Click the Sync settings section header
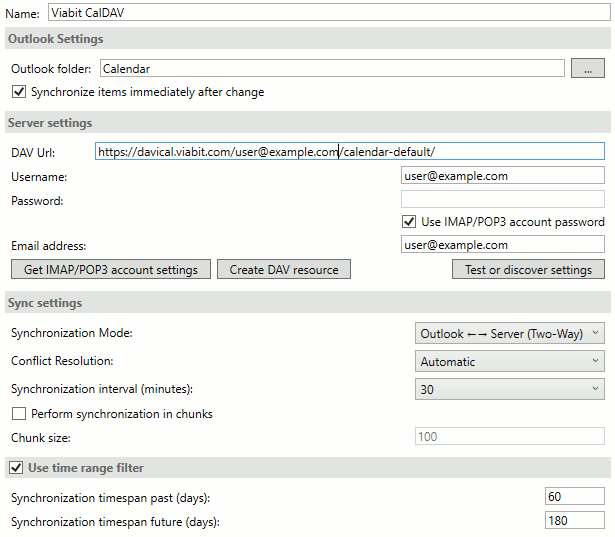615x537 pixels. click(308, 302)
